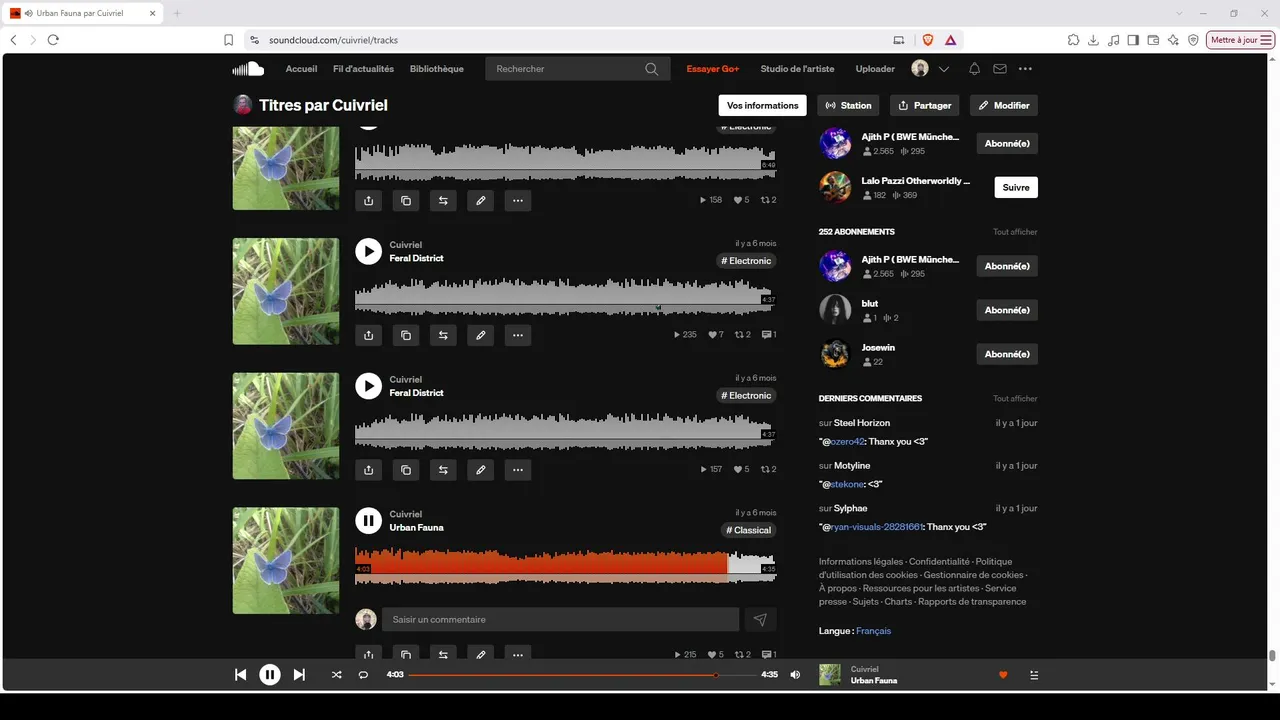Viewport: 1280px width, 720px height.
Task: Open Brave Wallet icon
Action: point(1153,40)
